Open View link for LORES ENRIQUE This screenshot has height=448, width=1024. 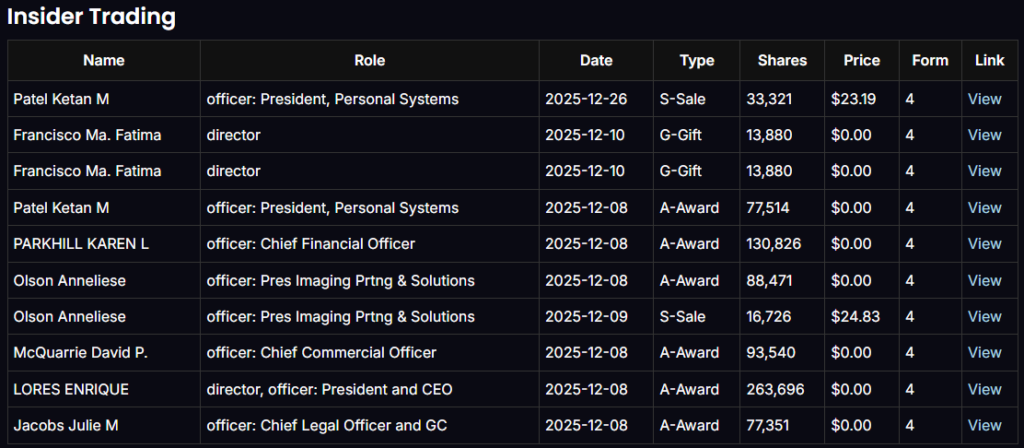984,389
